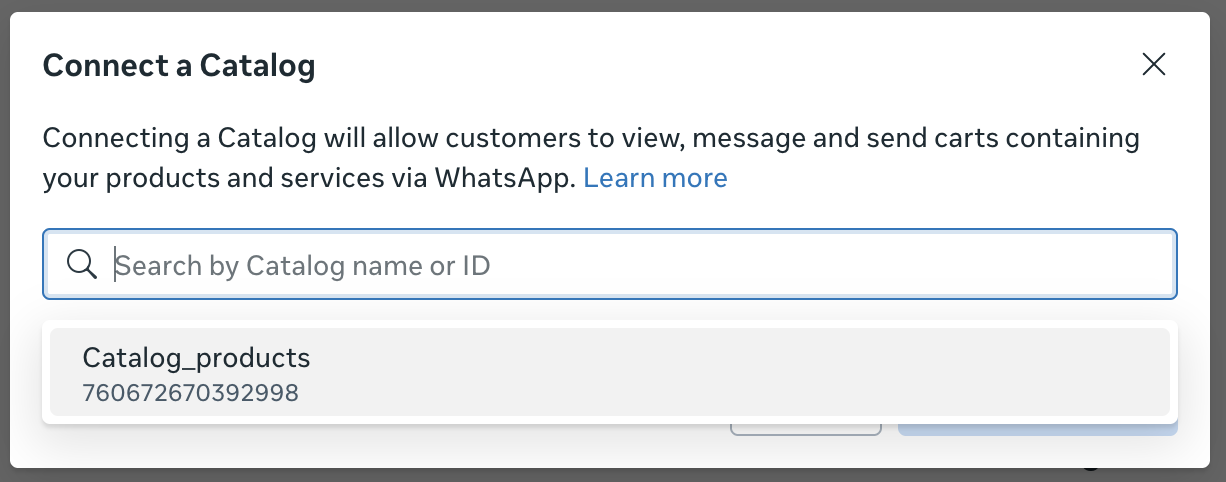This screenshot has width=1226, height=482.
Task: Click the X icon beside the dialog title
Action: pos(1154,65)
